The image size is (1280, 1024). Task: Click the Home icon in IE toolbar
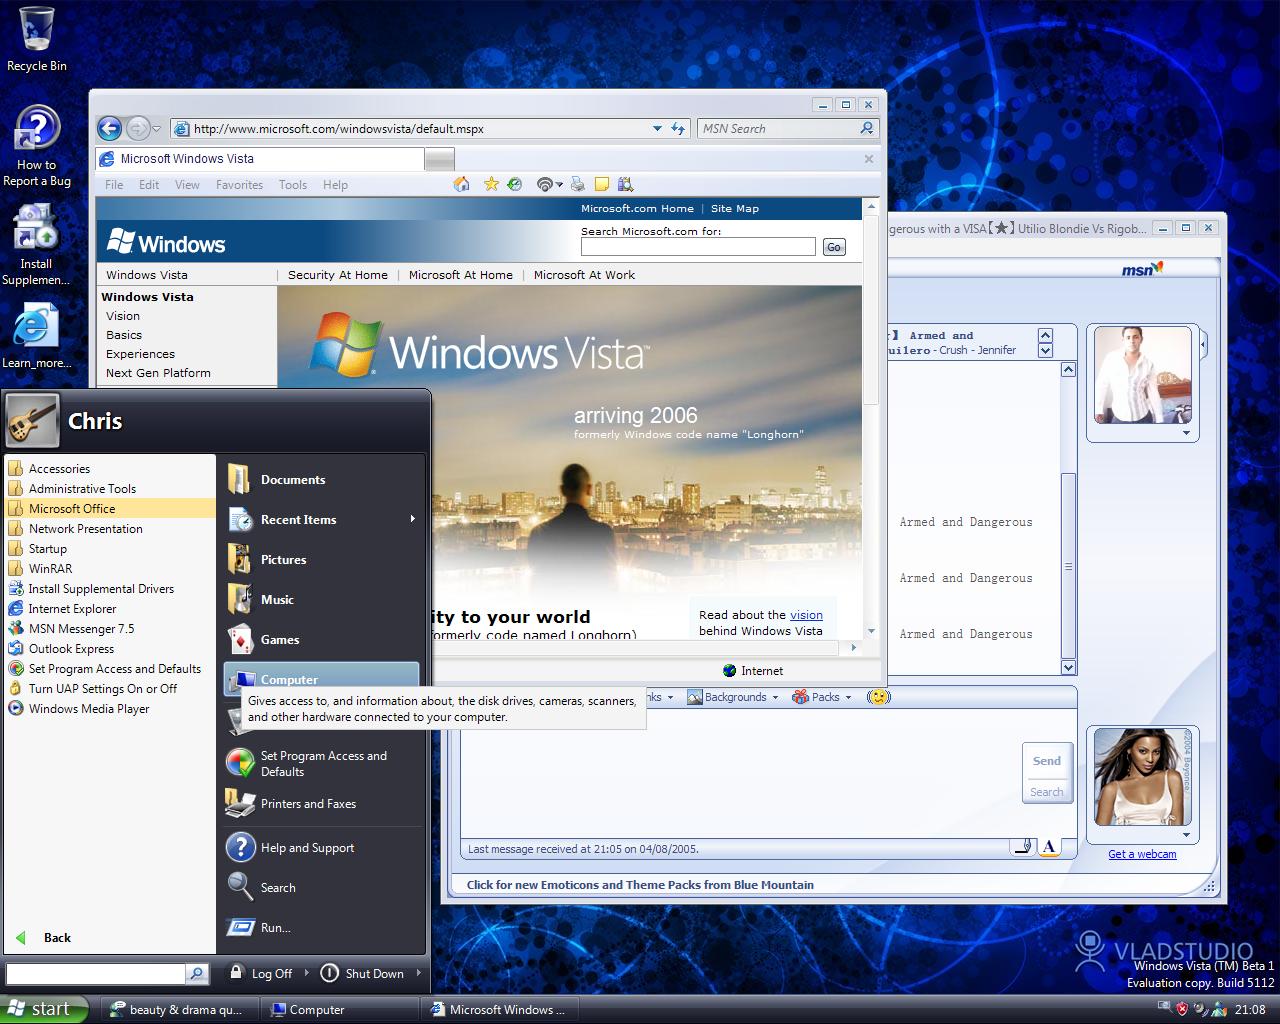click(461, 184)
